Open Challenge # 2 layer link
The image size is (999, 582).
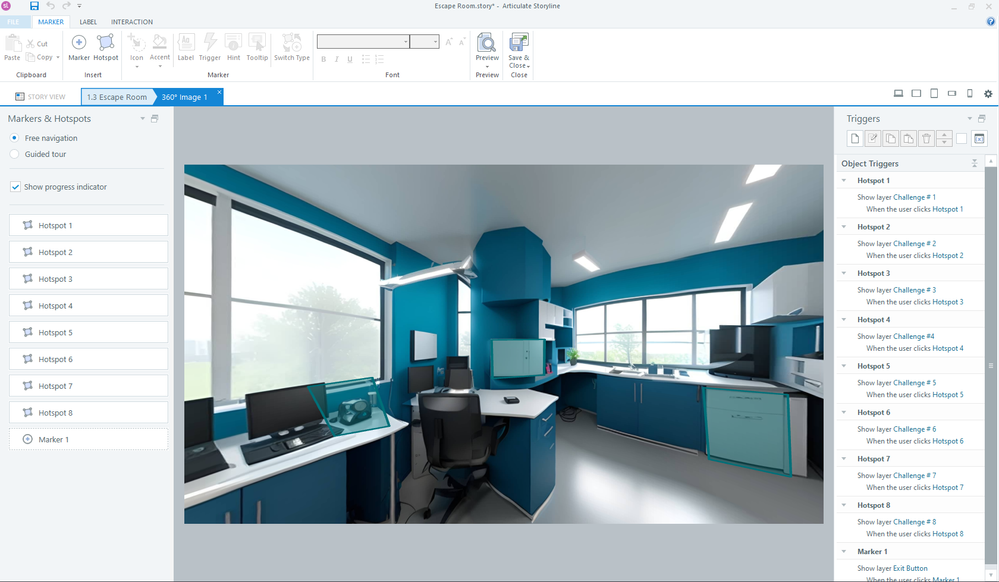tap(914, 244)
